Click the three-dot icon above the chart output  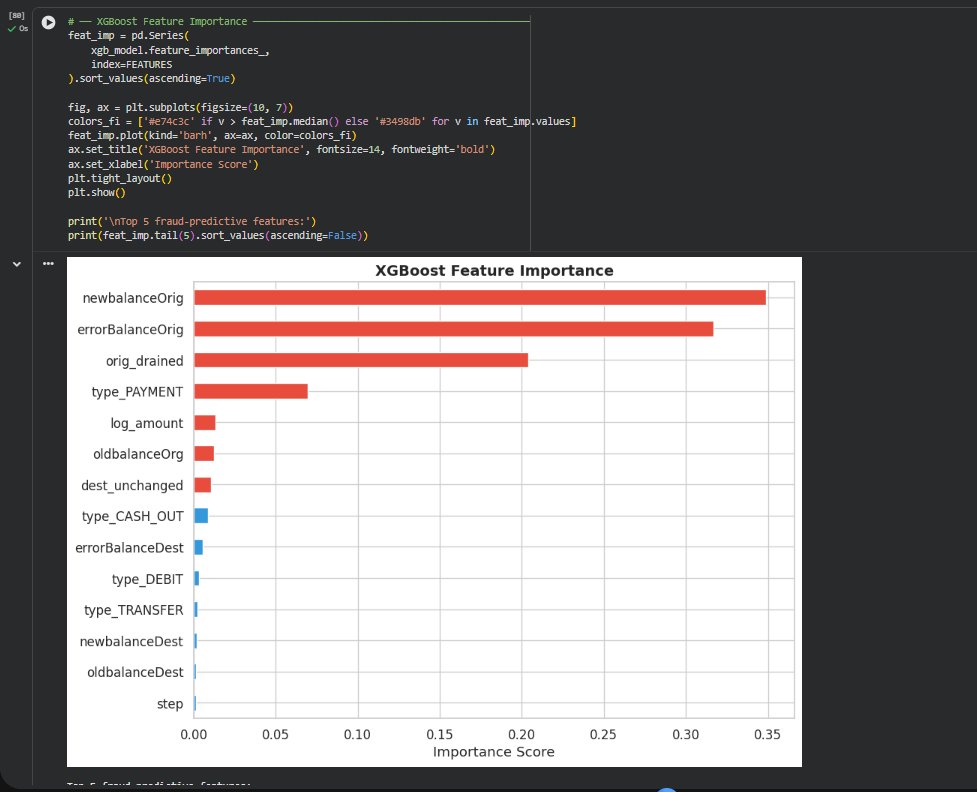pyautogui.click(x=48, y=263)
